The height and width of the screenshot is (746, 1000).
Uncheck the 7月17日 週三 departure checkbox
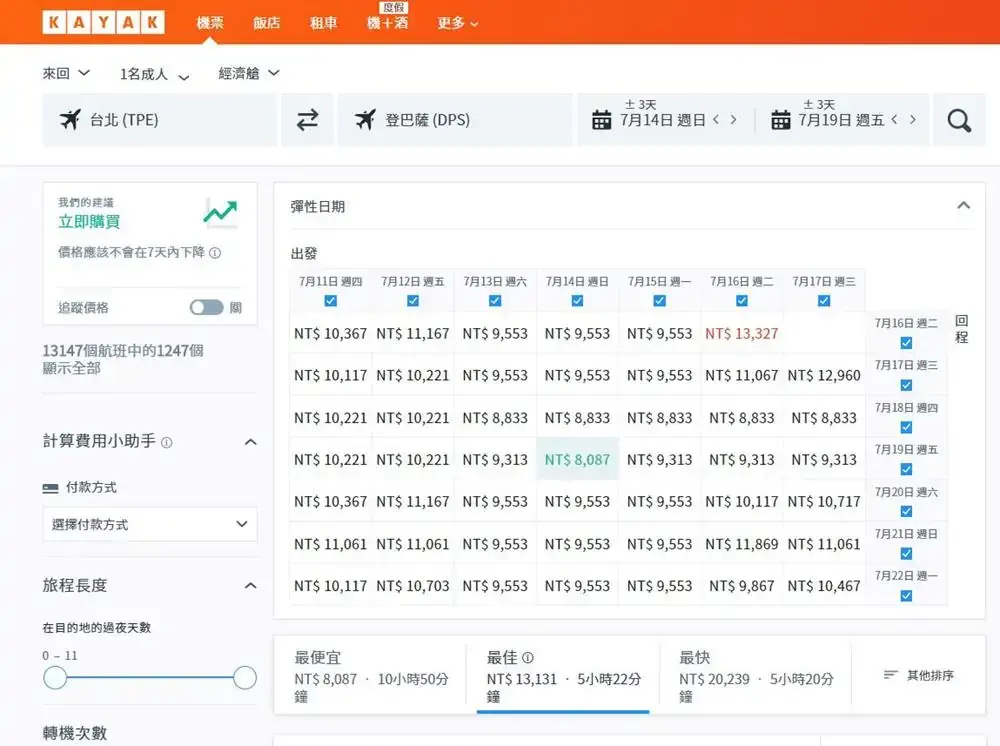click(824, 300)
